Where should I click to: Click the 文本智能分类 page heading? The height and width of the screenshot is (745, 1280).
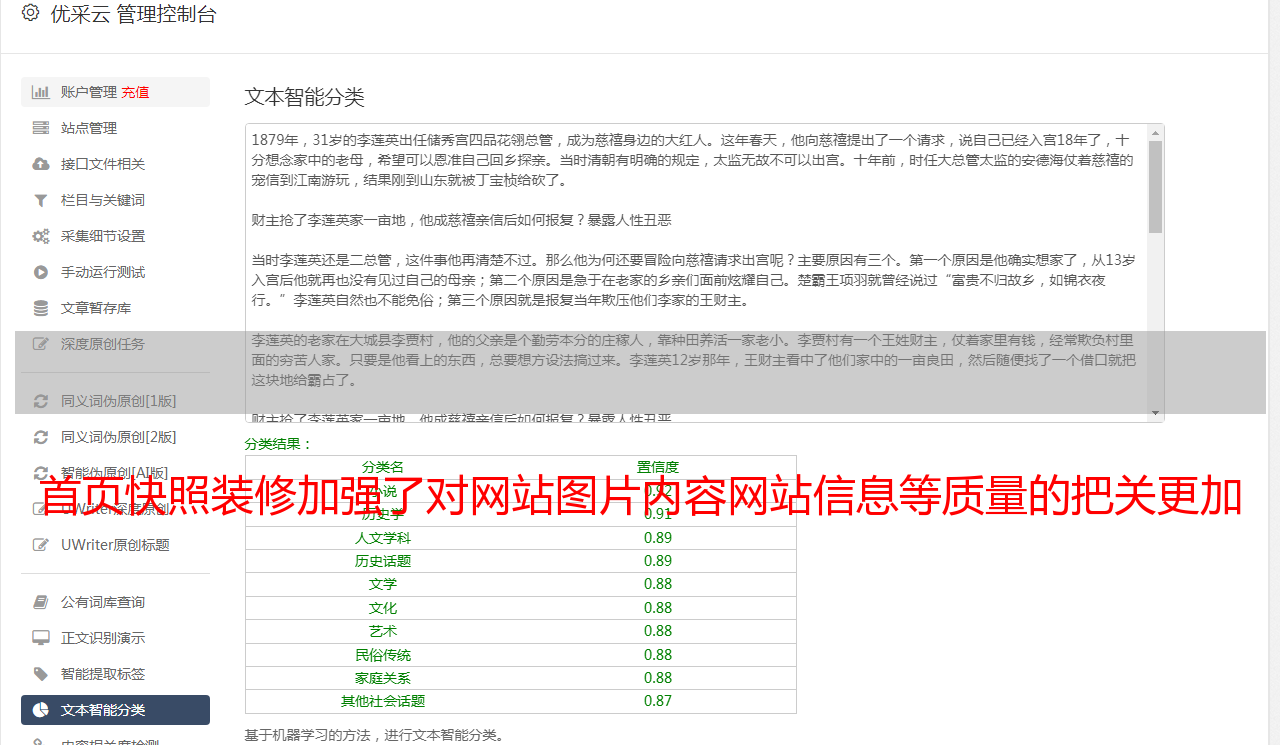(305, 97)
